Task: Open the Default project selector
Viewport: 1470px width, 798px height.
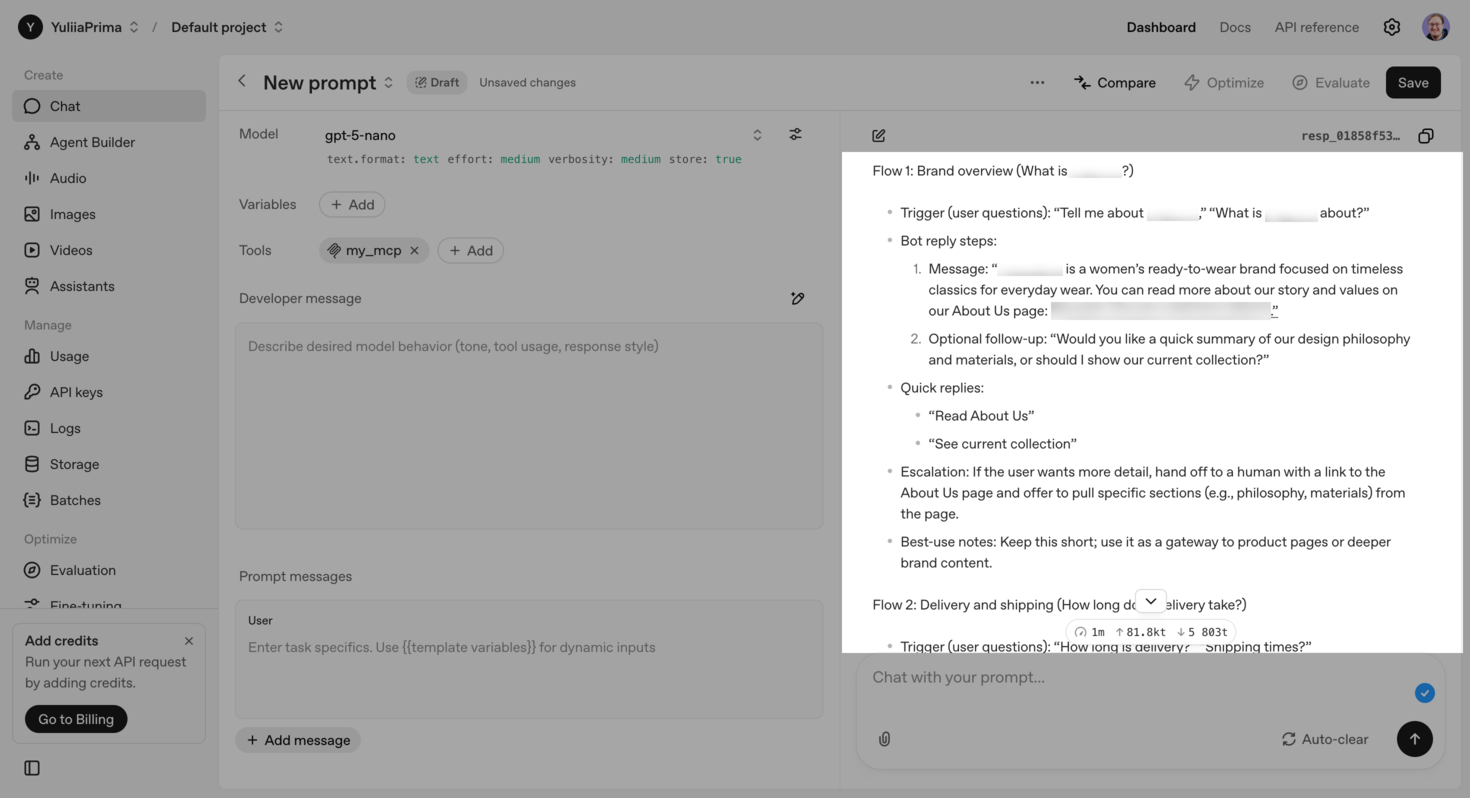Action: (219, 27)
